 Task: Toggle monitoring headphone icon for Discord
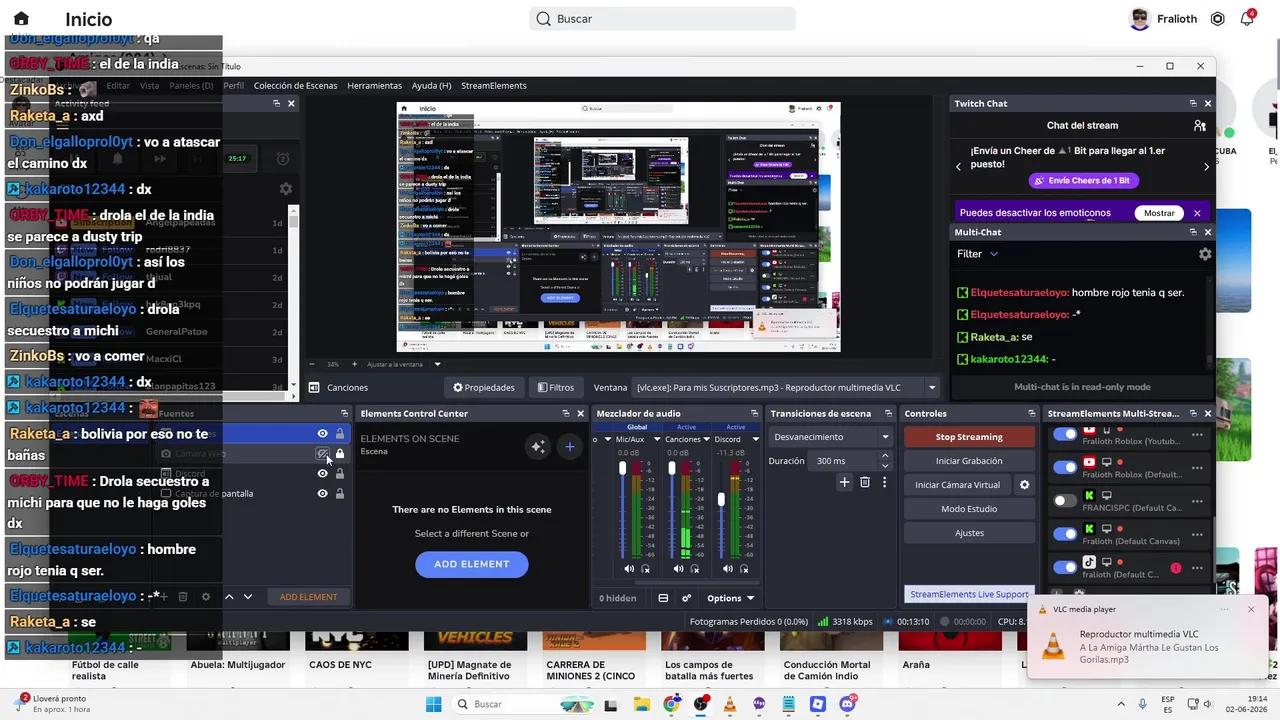(746, 569)
